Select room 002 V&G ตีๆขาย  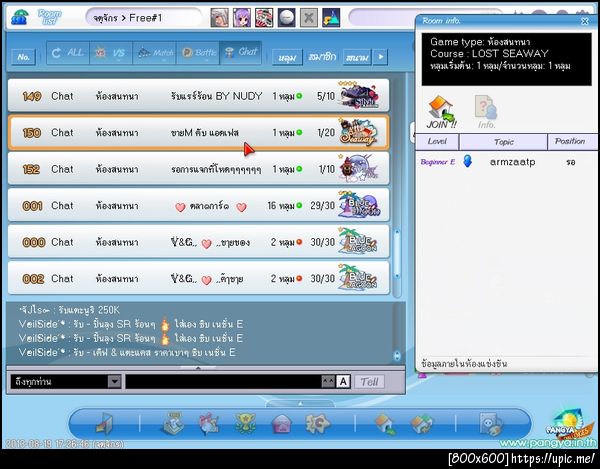coord(198,278)
